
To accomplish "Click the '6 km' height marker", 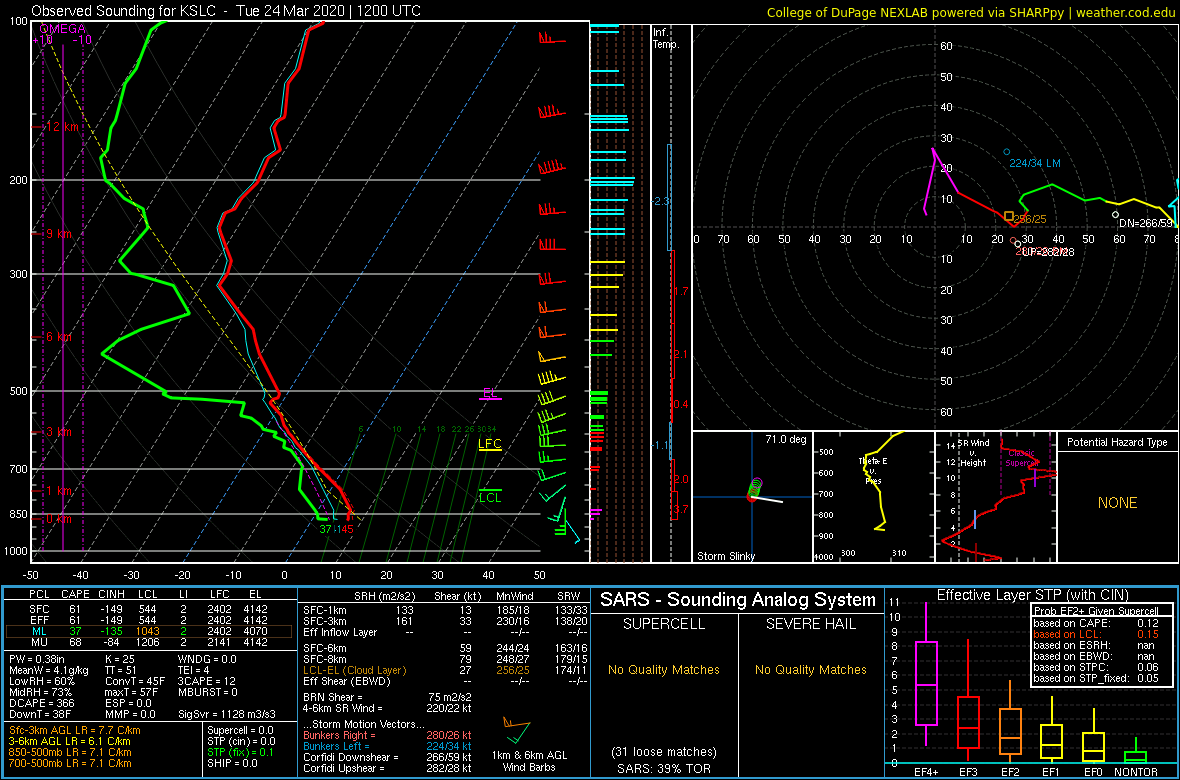I will 58,337.
